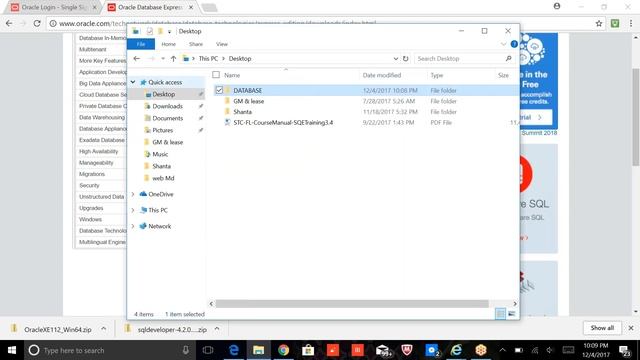Viewport: 640px width, 360px height.
Task: Open sqldeveloper zip download options arrow
Action: 217,329
